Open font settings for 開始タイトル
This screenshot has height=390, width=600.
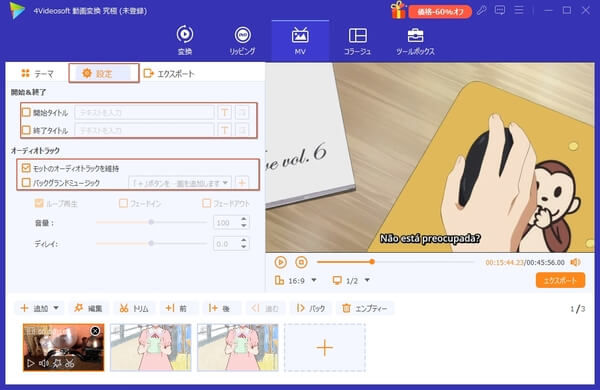(x=225, y=113)
